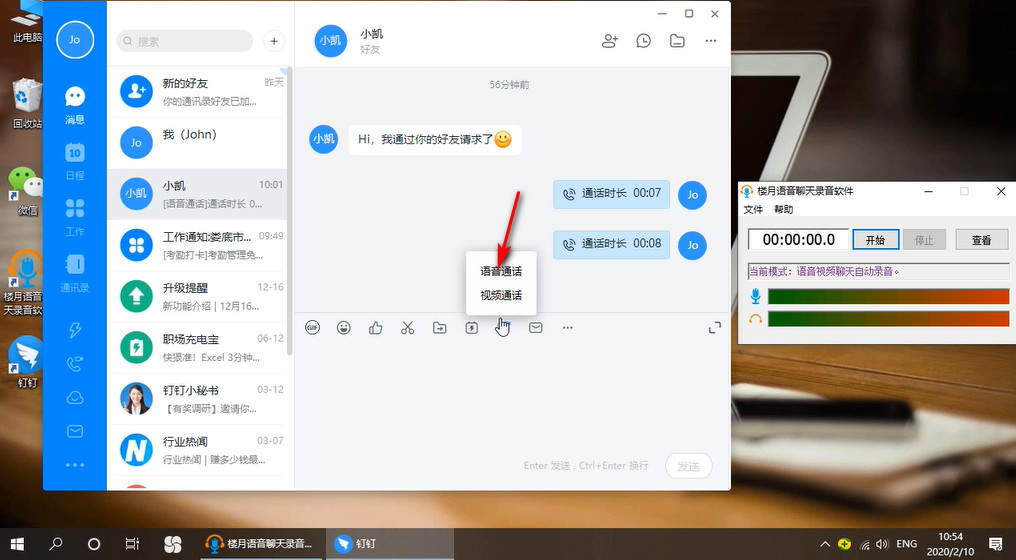Click the add member icon in chat header
The image size is (1016, 560).
point(610,41)
